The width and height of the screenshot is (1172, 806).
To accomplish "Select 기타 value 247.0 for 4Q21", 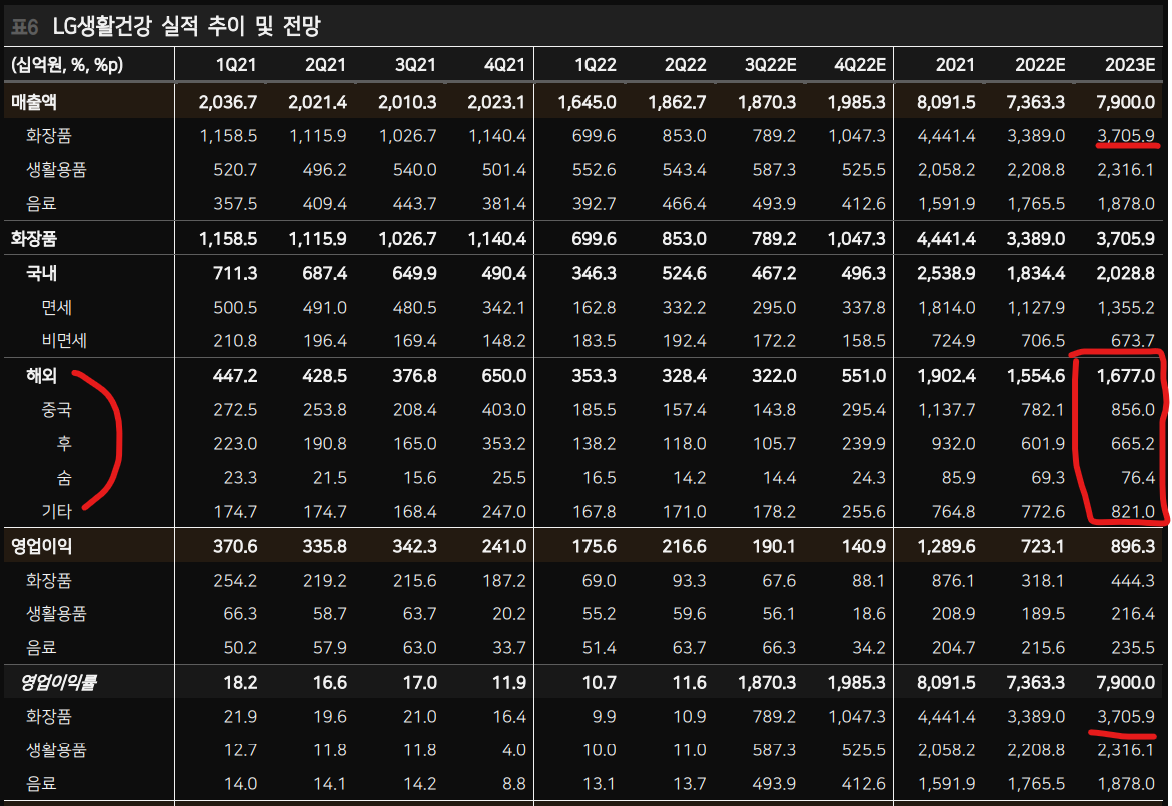I will [x=504, y=511].
